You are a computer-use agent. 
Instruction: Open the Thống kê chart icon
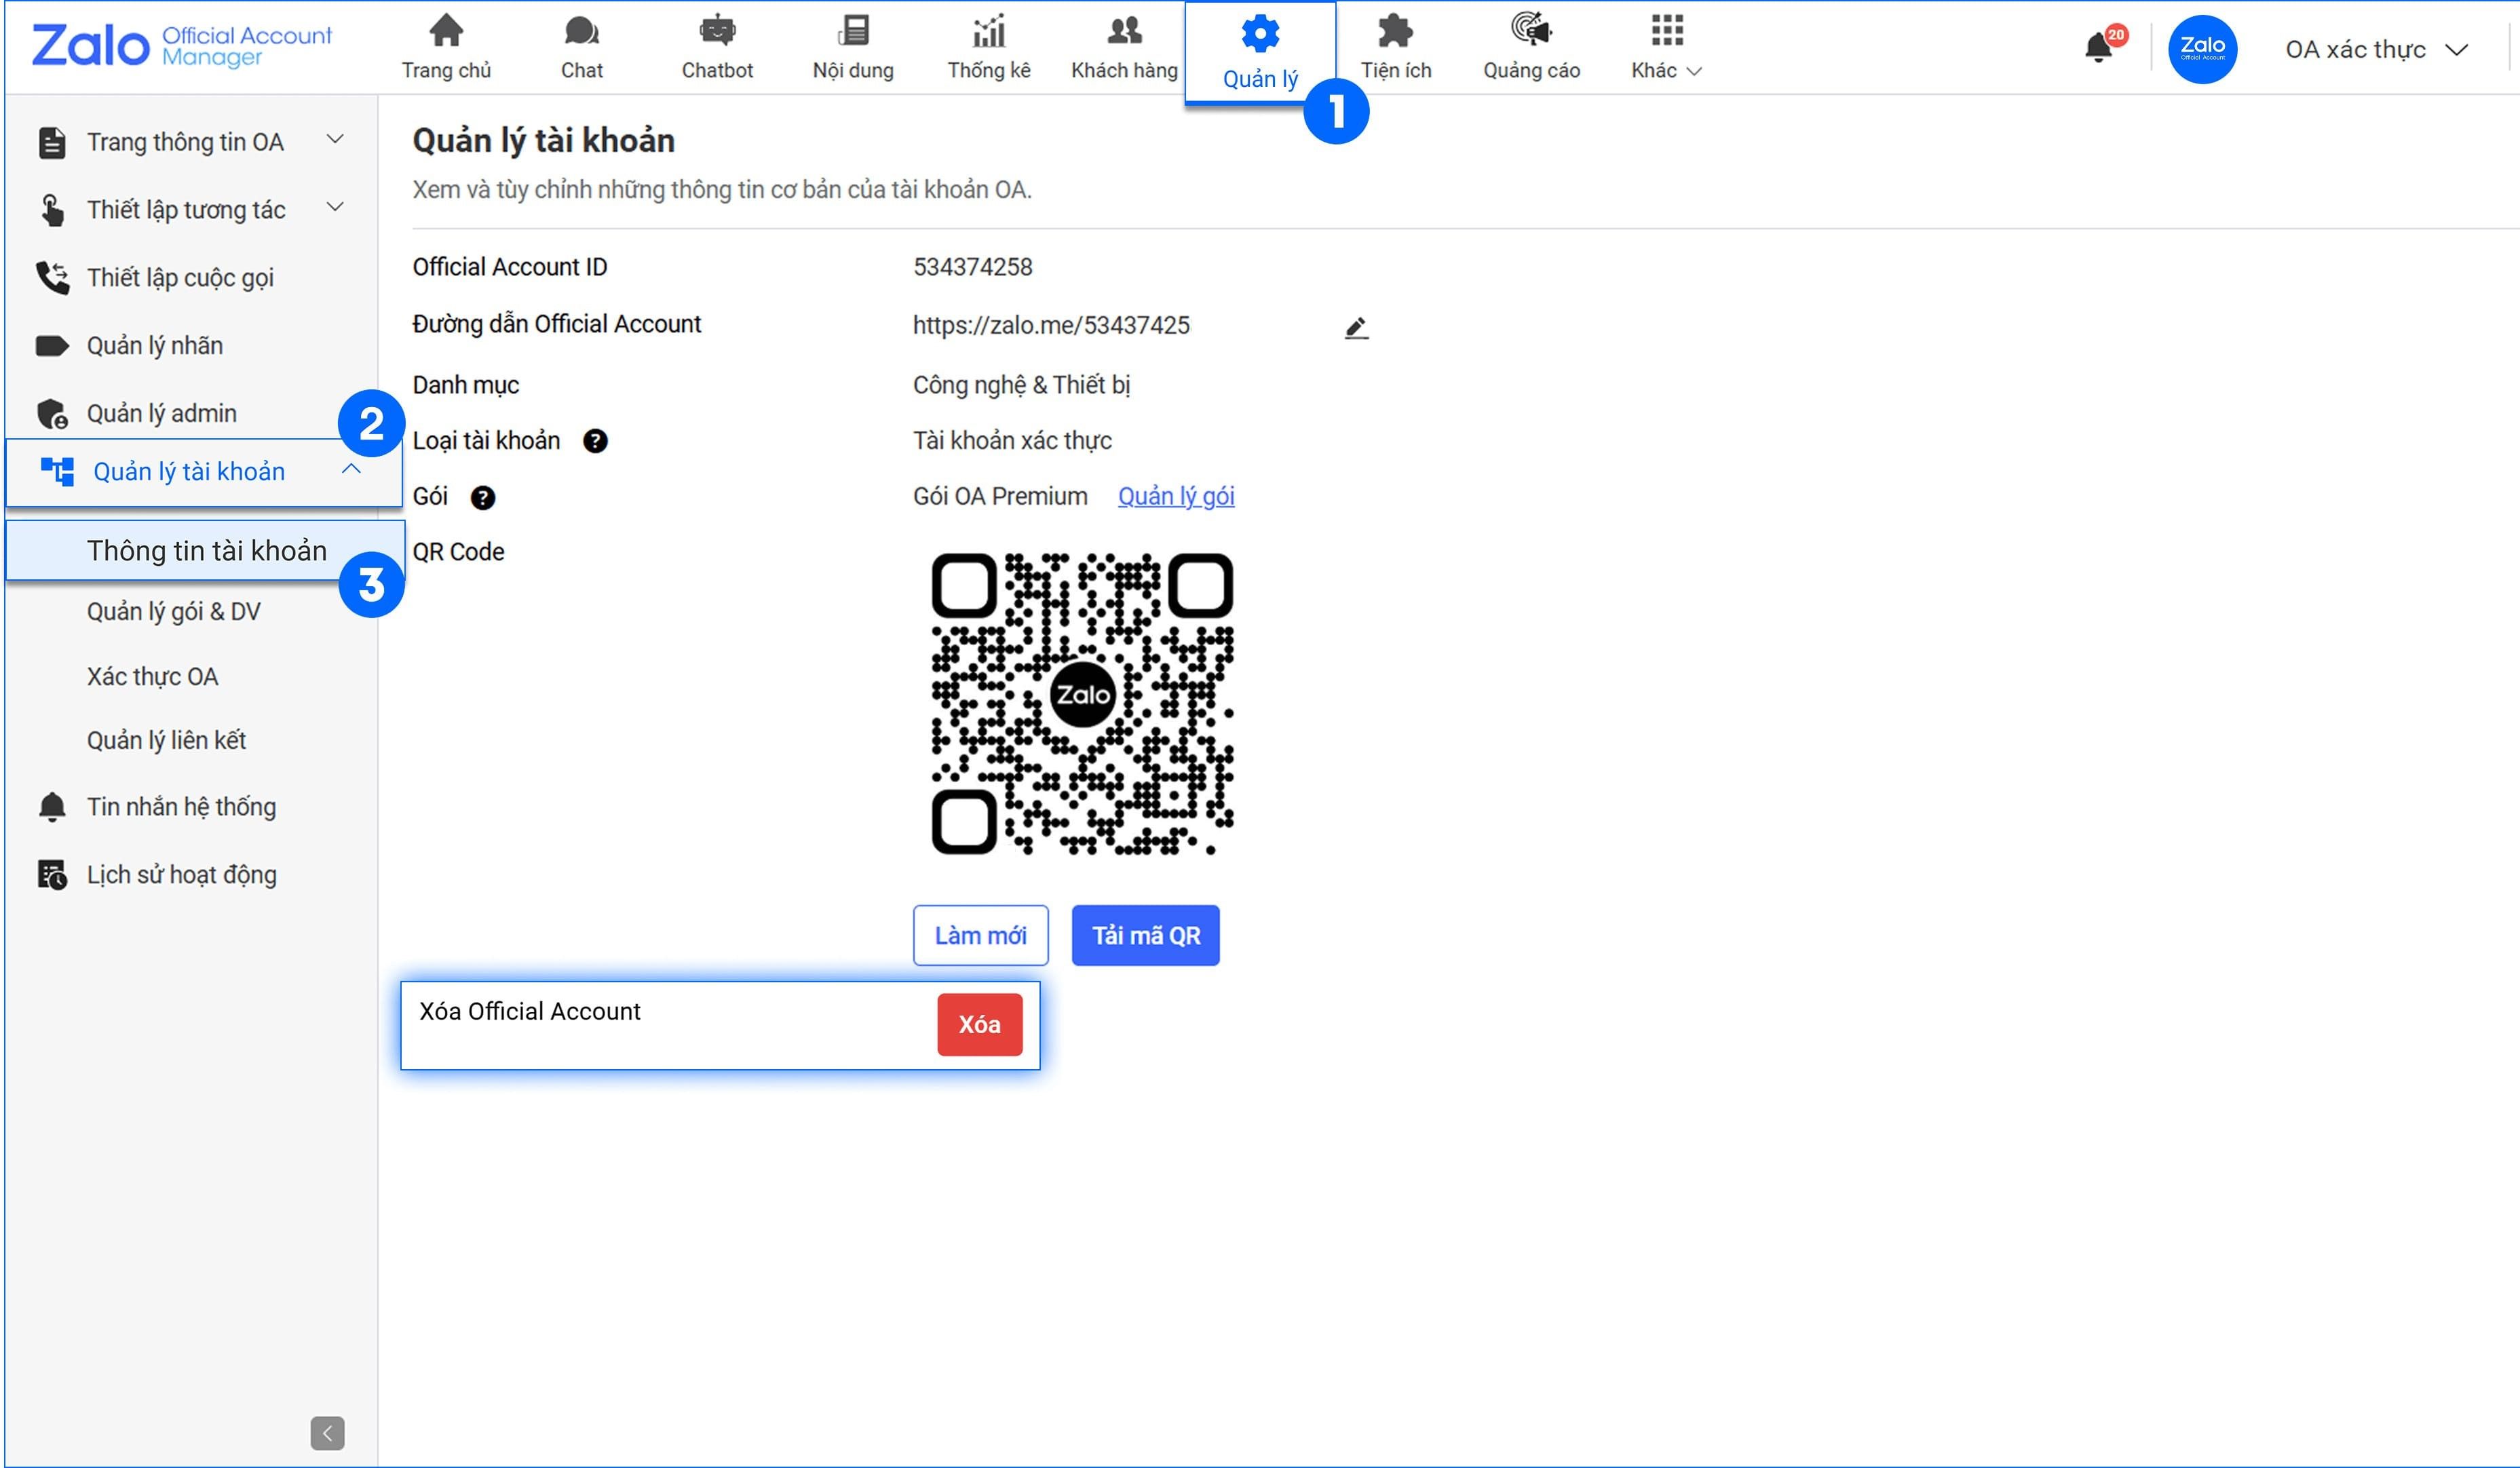click(x=989, y=31)
